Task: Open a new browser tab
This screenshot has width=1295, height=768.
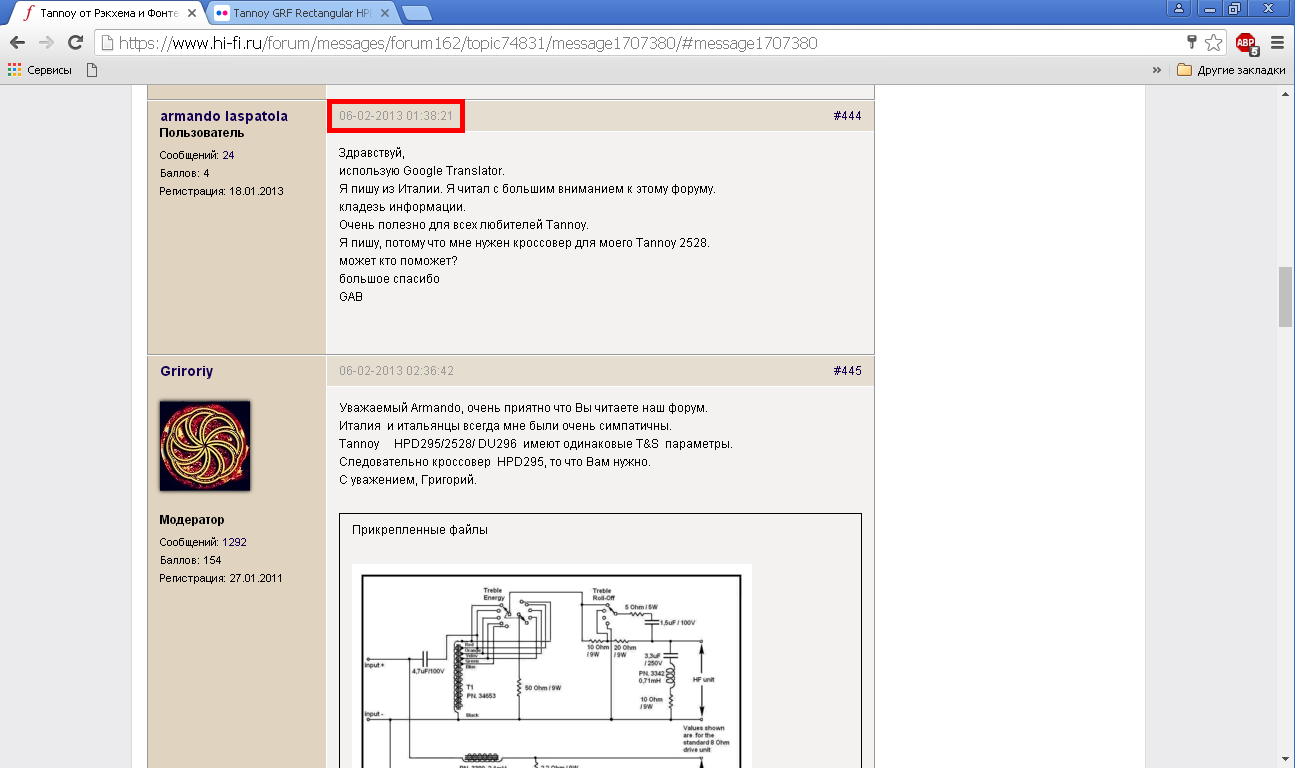Action: (417, 13)
